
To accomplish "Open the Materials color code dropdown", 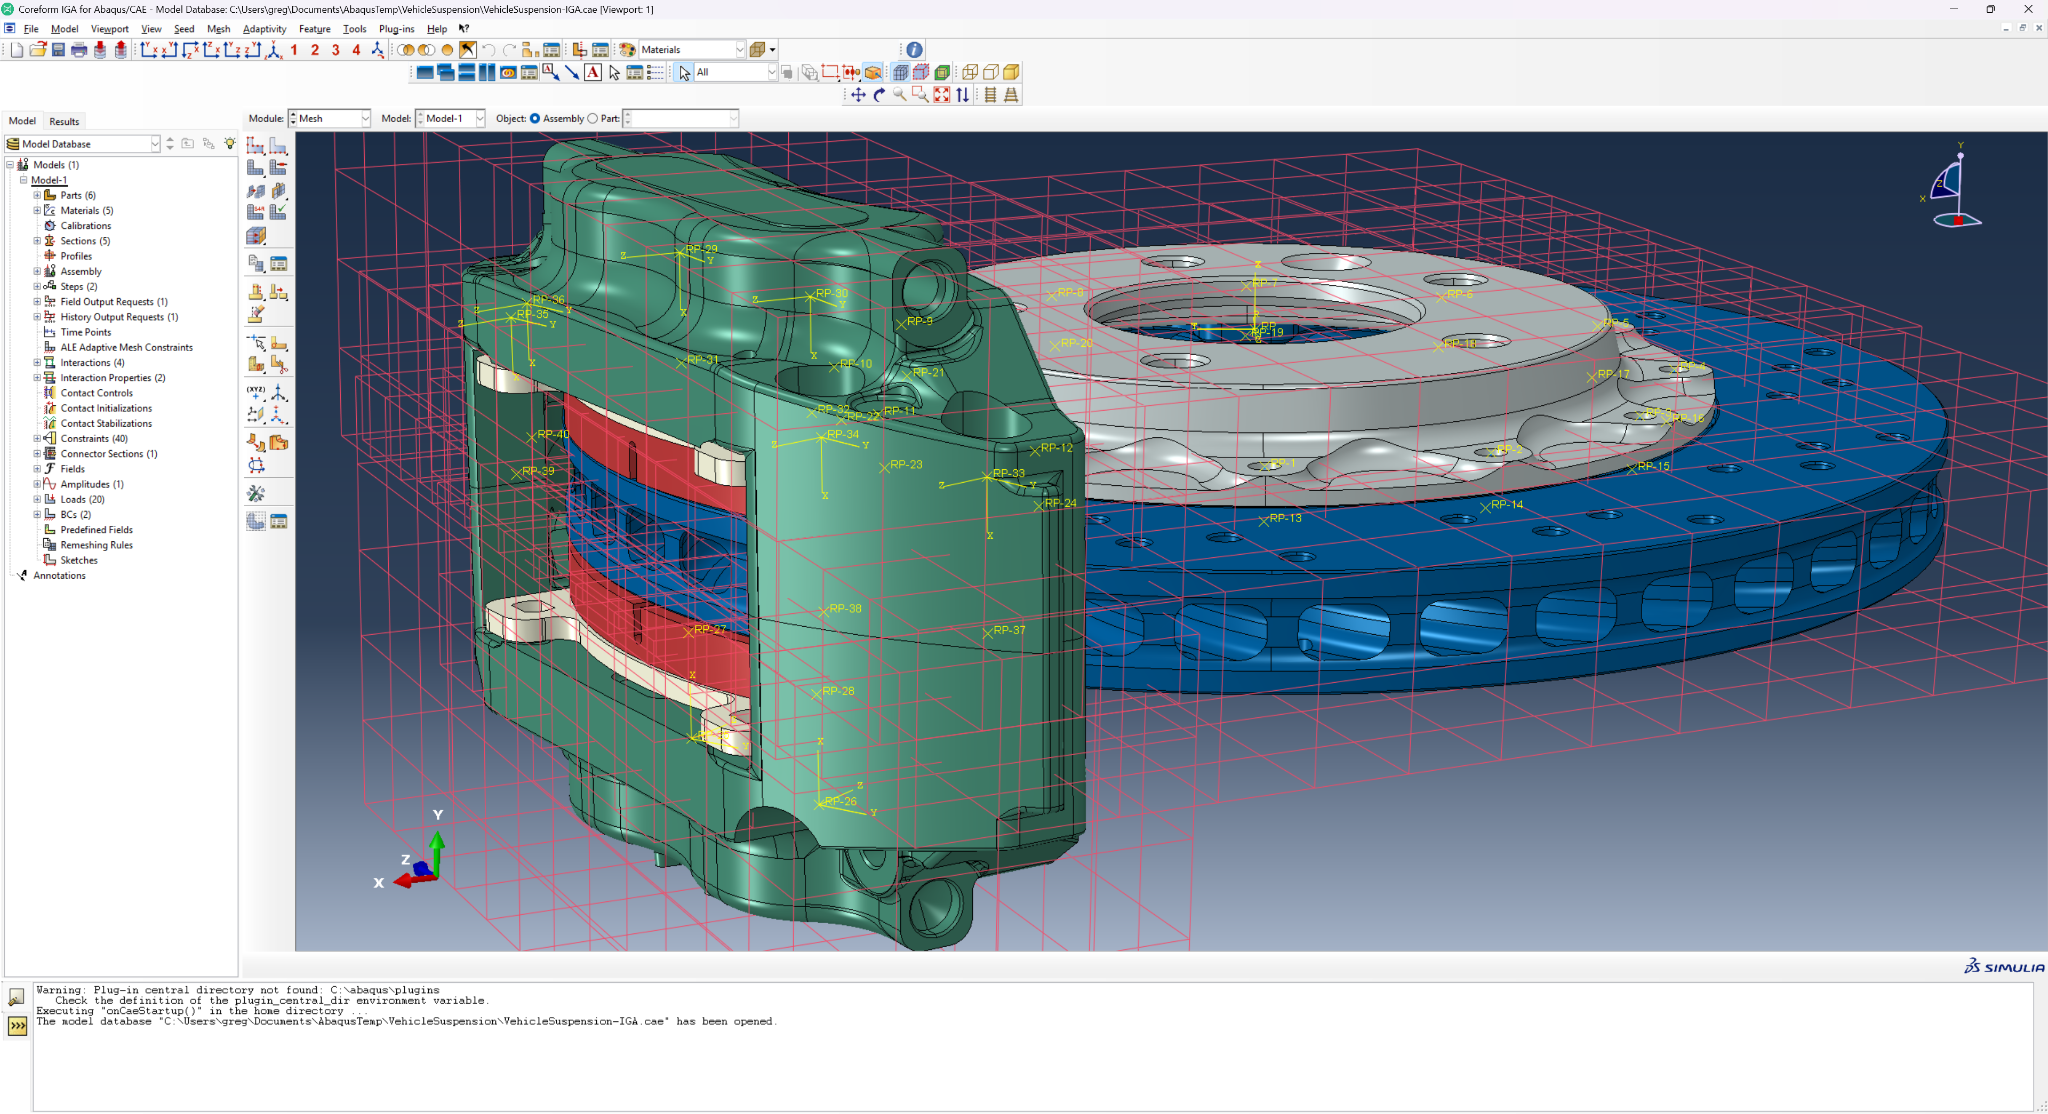I will (692, 50).
